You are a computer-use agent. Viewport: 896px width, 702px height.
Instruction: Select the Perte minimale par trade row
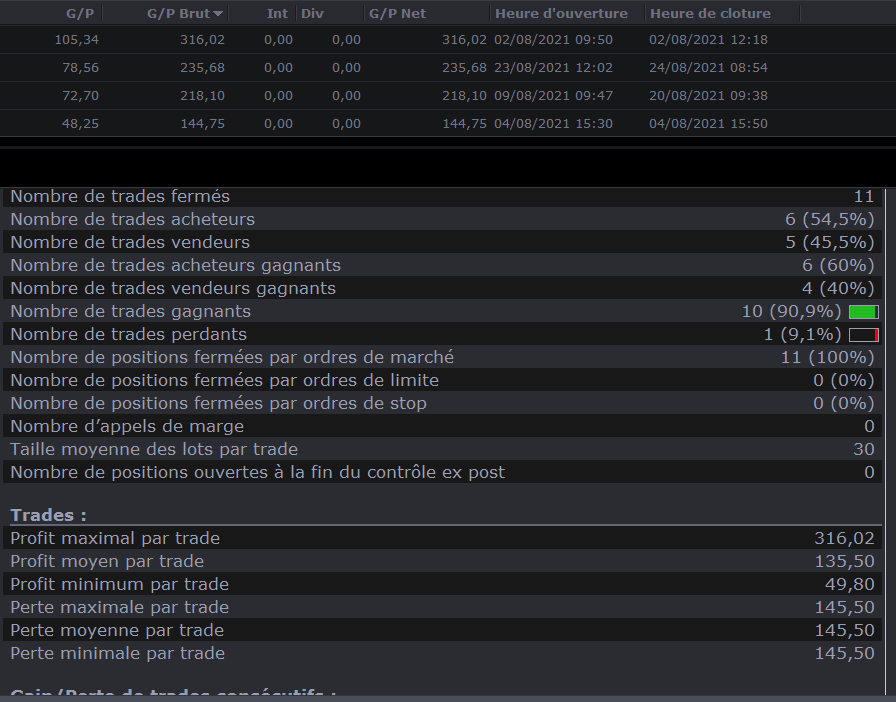point(442,653)
